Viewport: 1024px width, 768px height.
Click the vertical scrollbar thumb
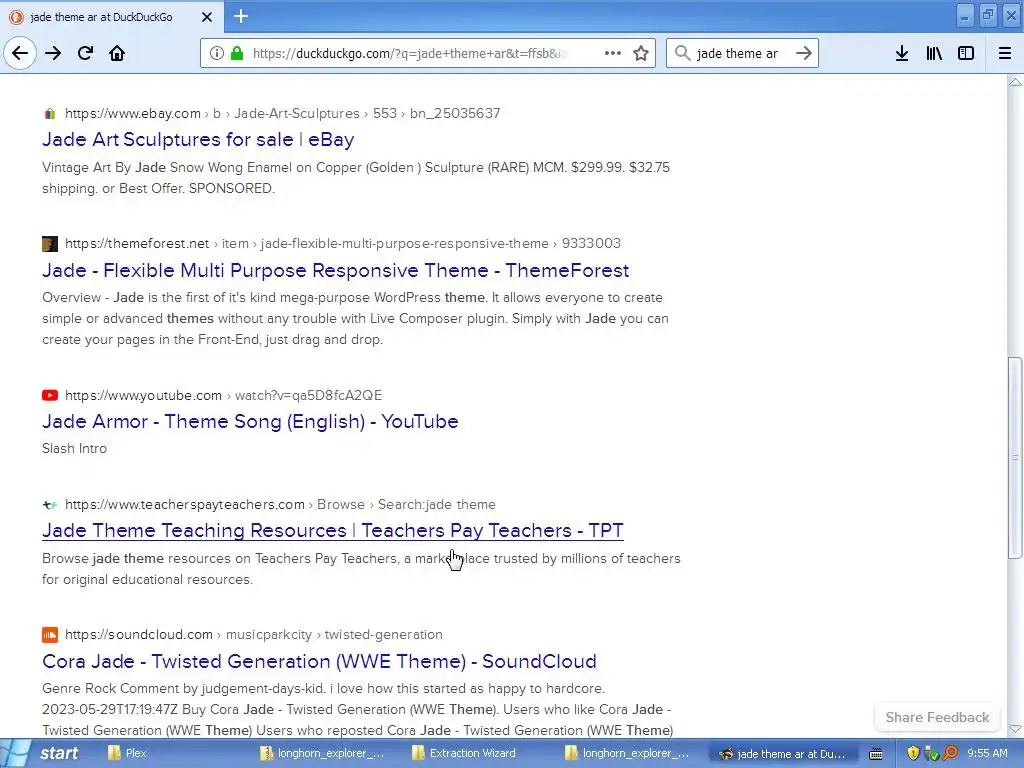[x=1014, y=457]
